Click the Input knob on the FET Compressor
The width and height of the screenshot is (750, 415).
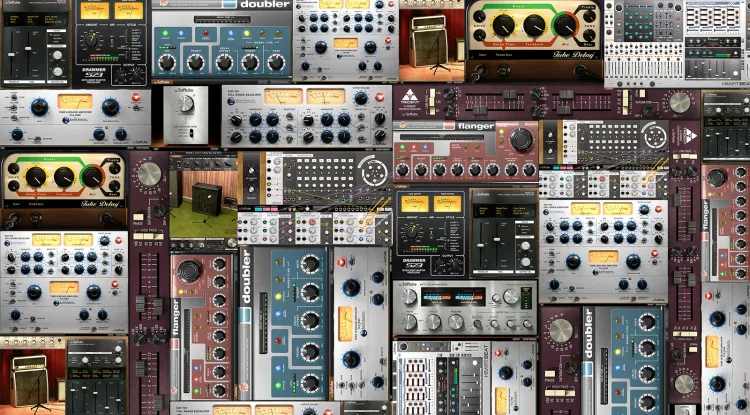[x=409, y=297]
